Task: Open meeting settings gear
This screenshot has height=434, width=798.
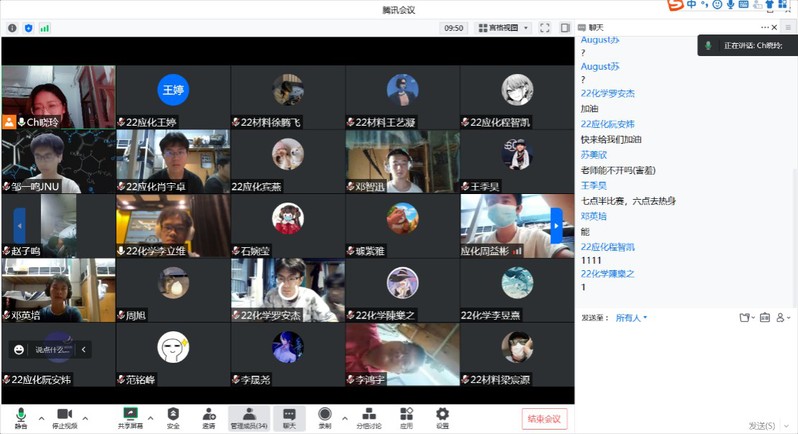Action: tap(442, 416)
